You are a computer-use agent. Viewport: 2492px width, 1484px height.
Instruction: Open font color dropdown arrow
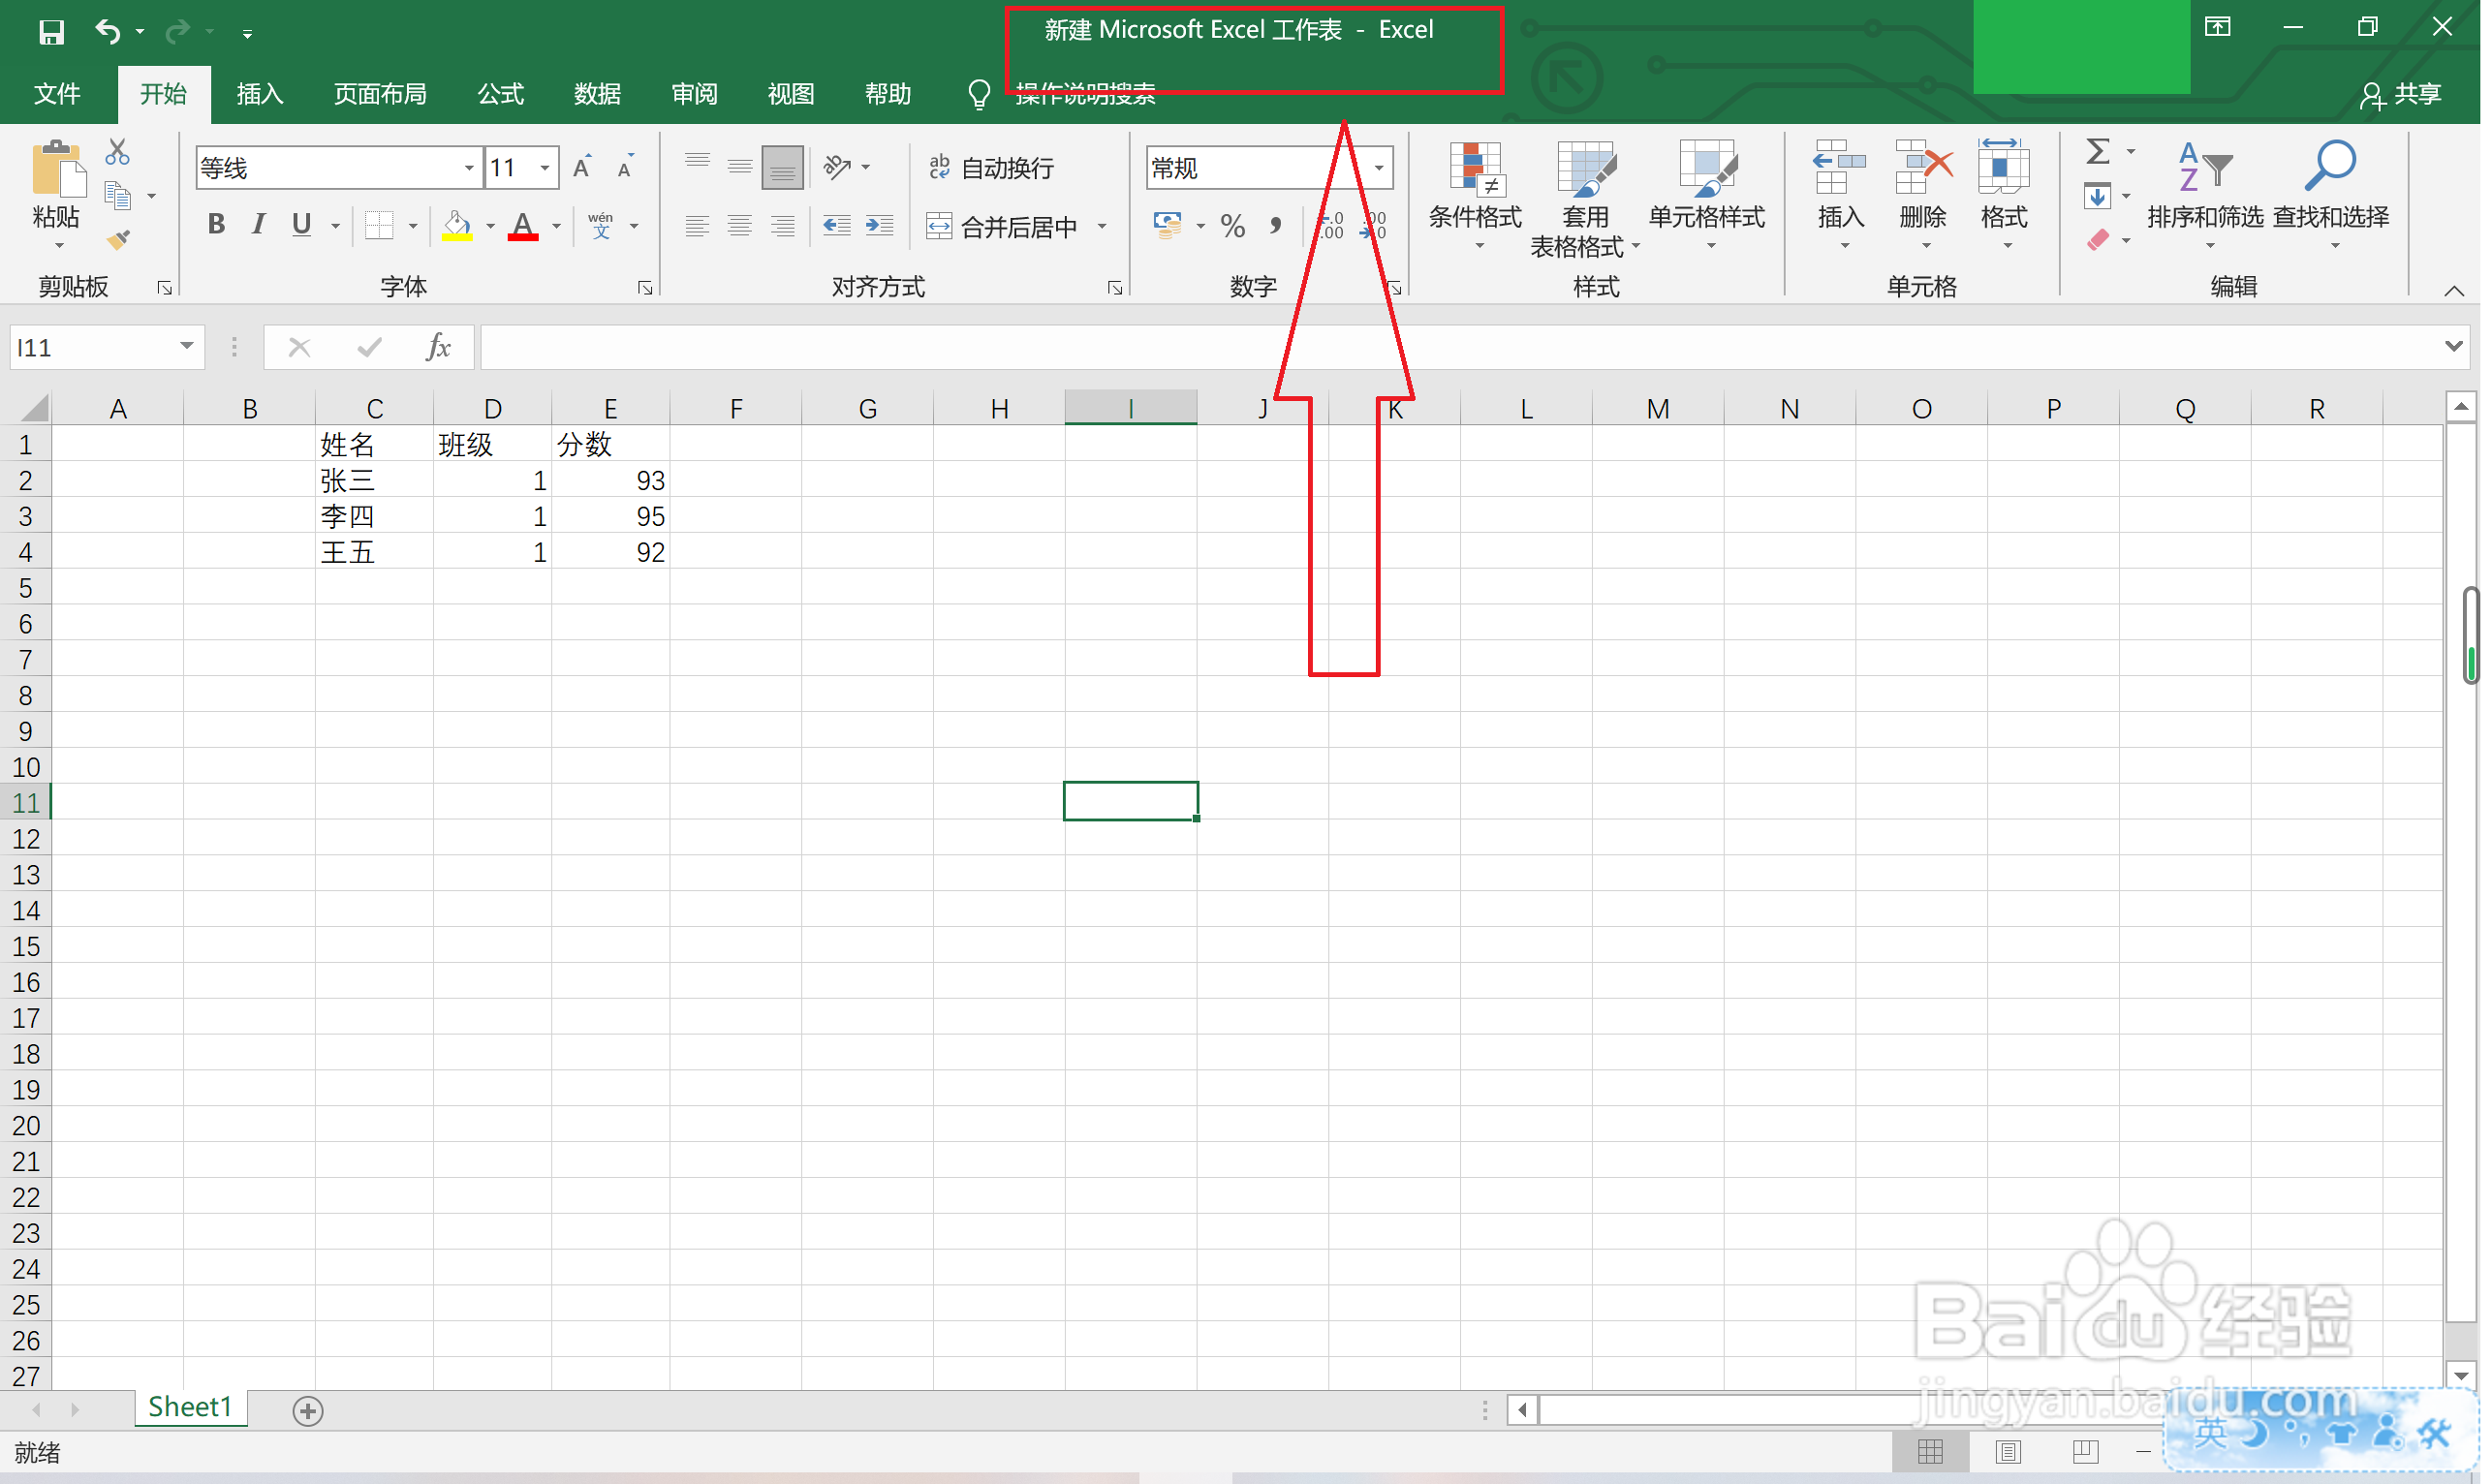pos(558,227)
